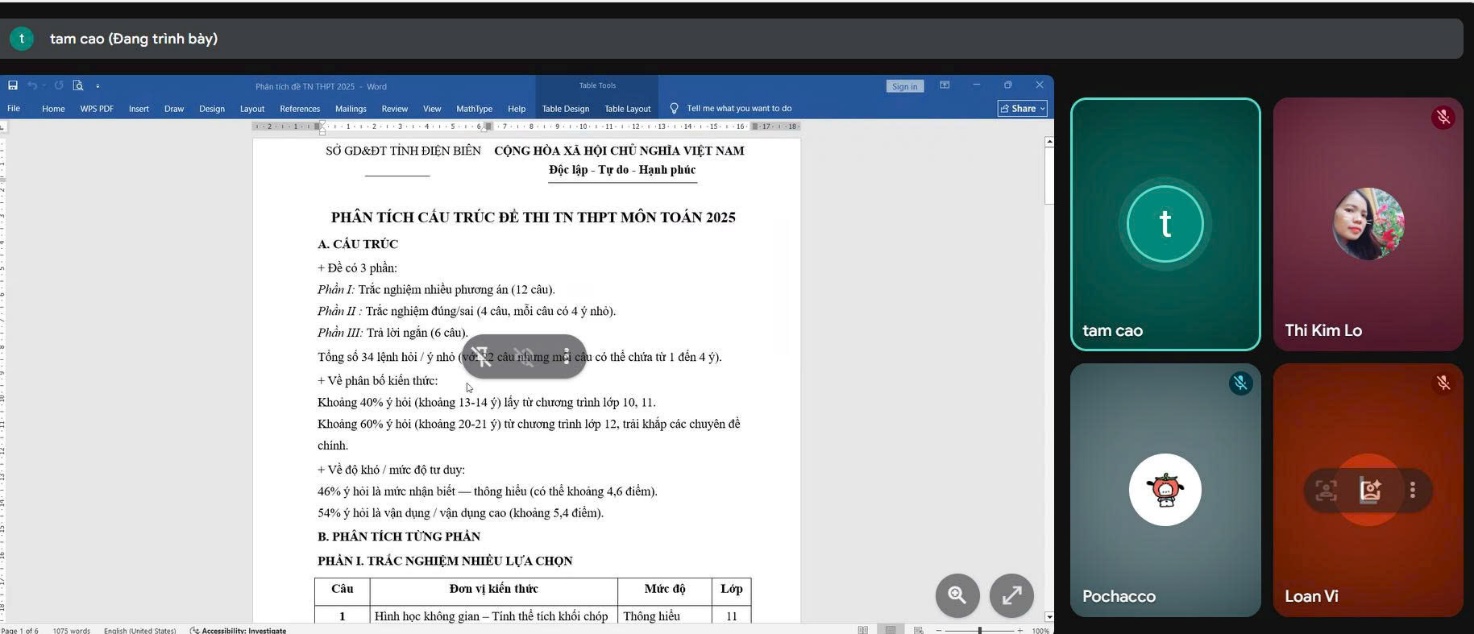
Task: Click the Print Preview icon in quick access toolbar
Action: pyautogui.click(x=77, y=86)
